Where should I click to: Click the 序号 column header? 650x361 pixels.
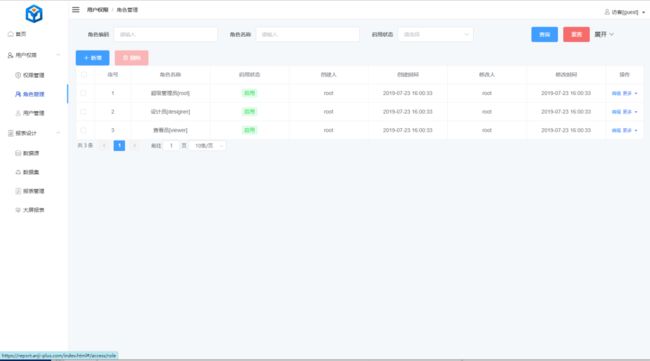pyautogui.click(x=113, y=75)
